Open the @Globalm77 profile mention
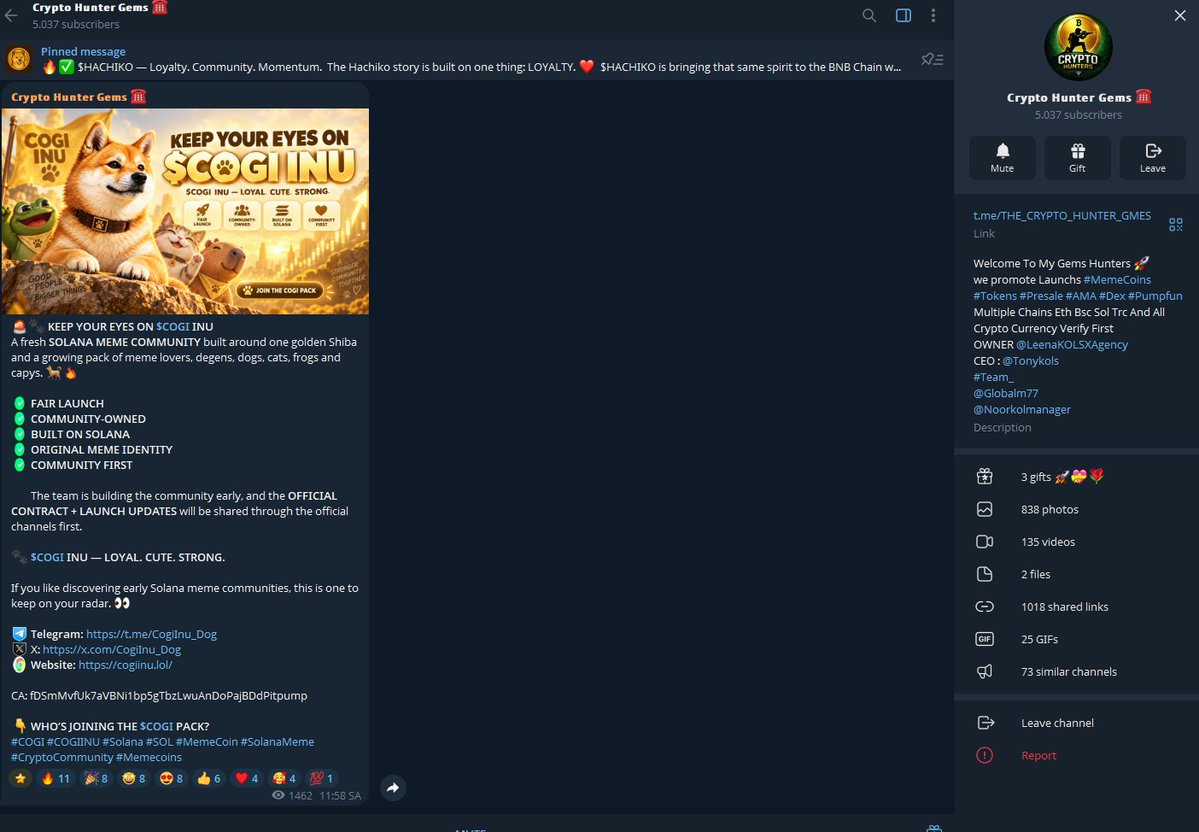The height and width of the screenshot is (832, 1199). [x=1006, y=393]
